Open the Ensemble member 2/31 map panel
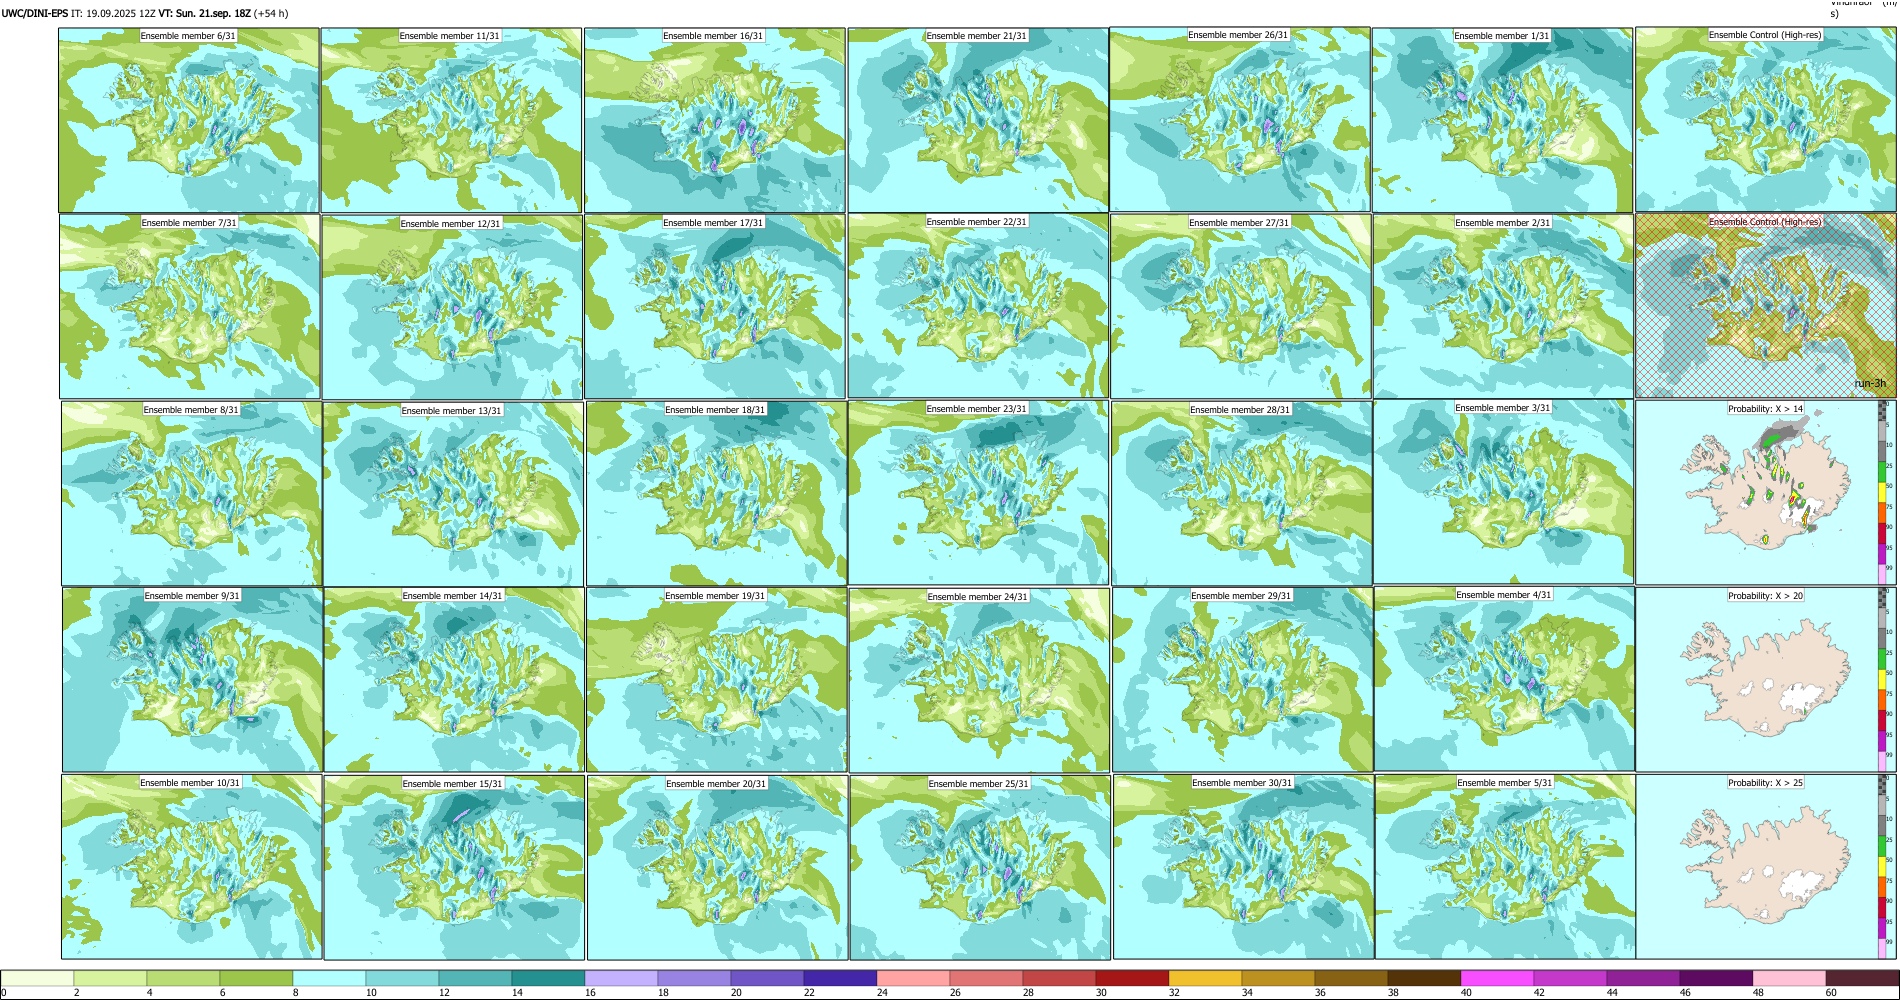The width and height of the screenshot is (1900, 1000). [1503, 307]
